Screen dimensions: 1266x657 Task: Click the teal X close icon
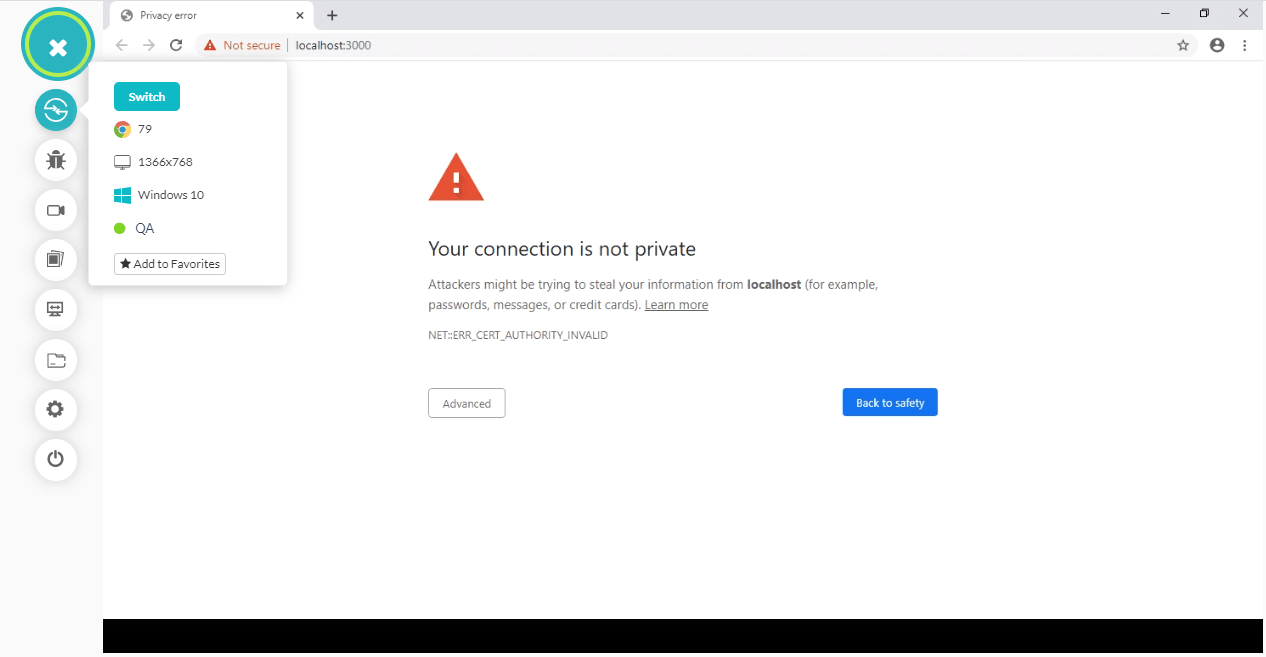57,44
